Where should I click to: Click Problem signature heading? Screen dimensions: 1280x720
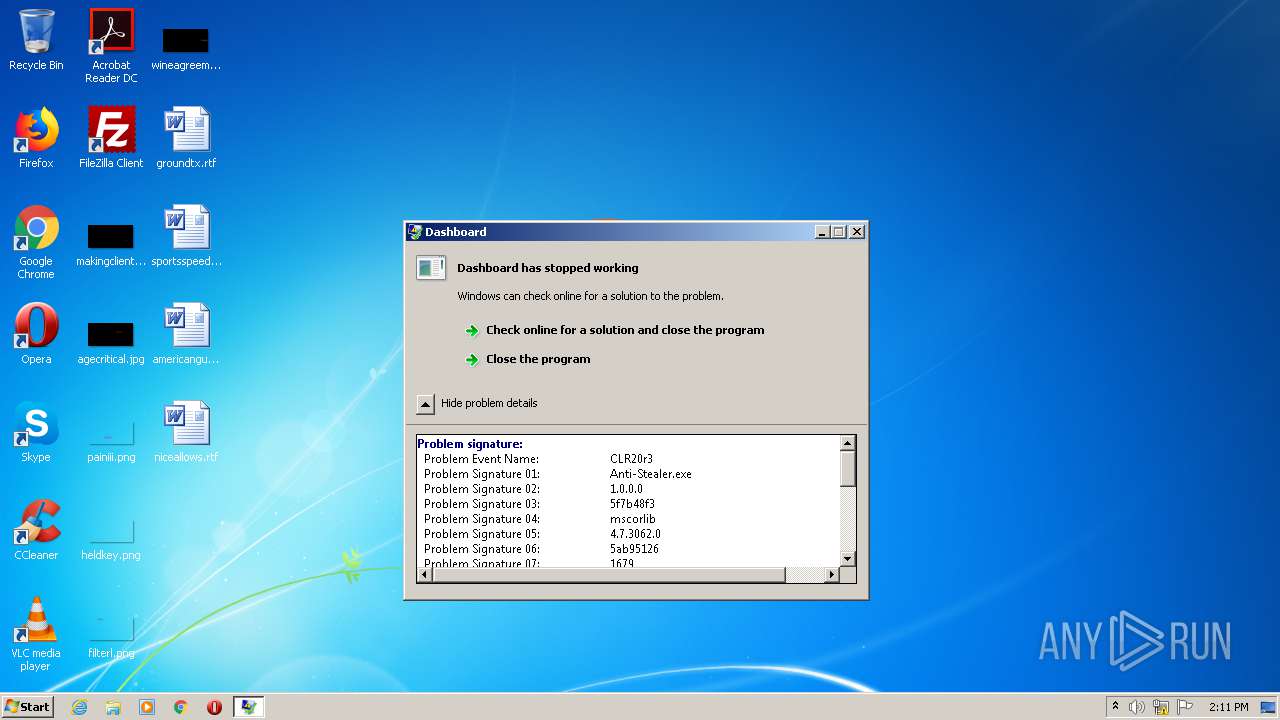click(470, 444)
